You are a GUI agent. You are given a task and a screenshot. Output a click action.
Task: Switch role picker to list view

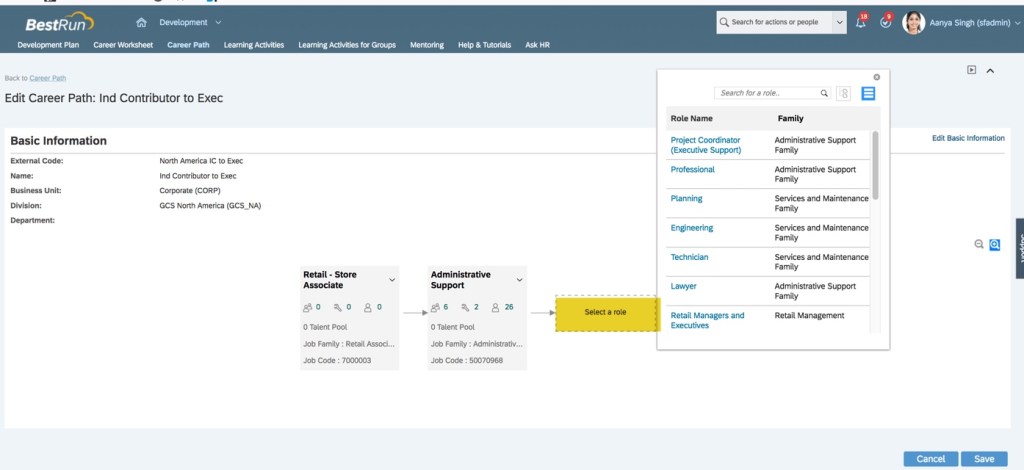pos(868,93)
